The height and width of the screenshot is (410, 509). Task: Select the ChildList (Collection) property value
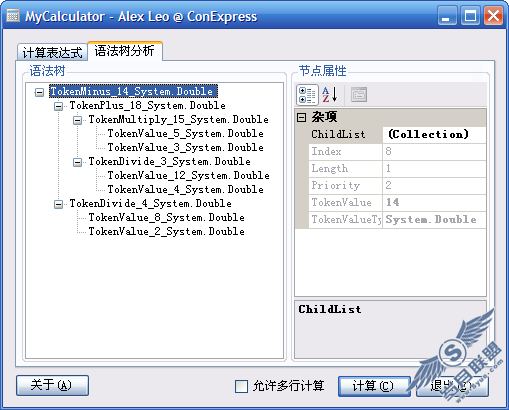(x=434, y=135)
